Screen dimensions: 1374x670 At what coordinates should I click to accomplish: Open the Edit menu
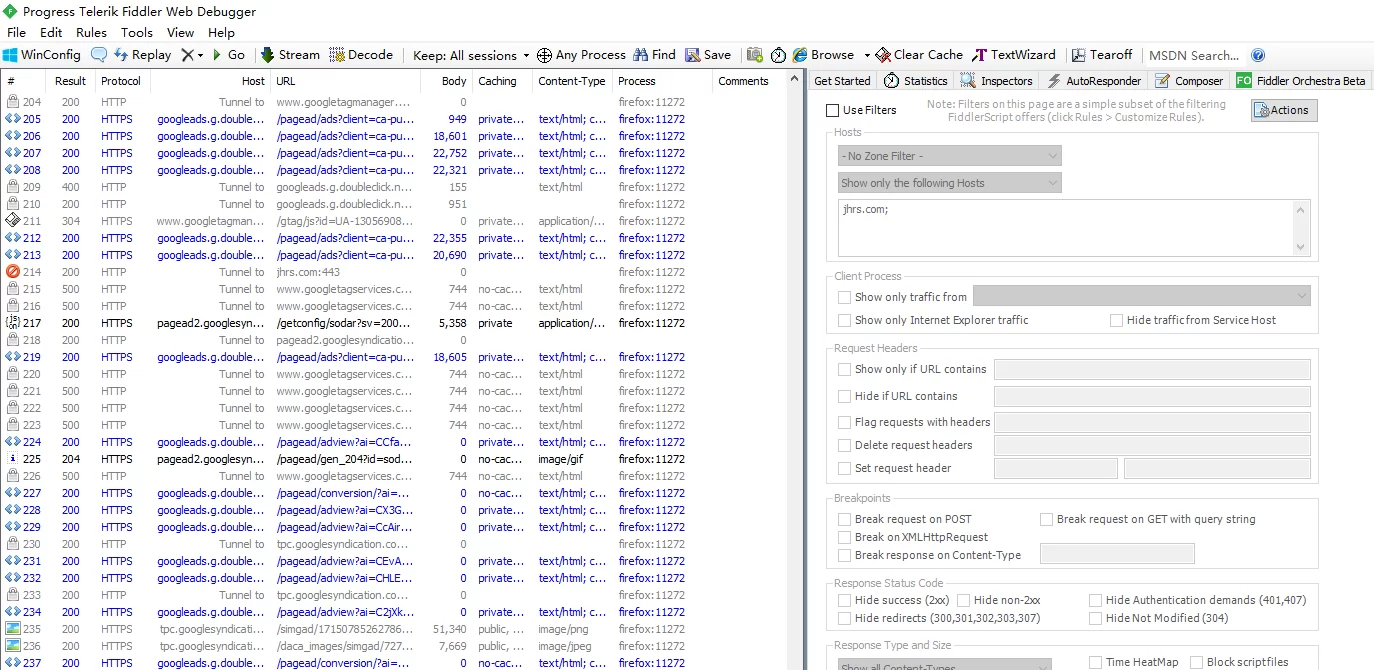tap(51, 33)
